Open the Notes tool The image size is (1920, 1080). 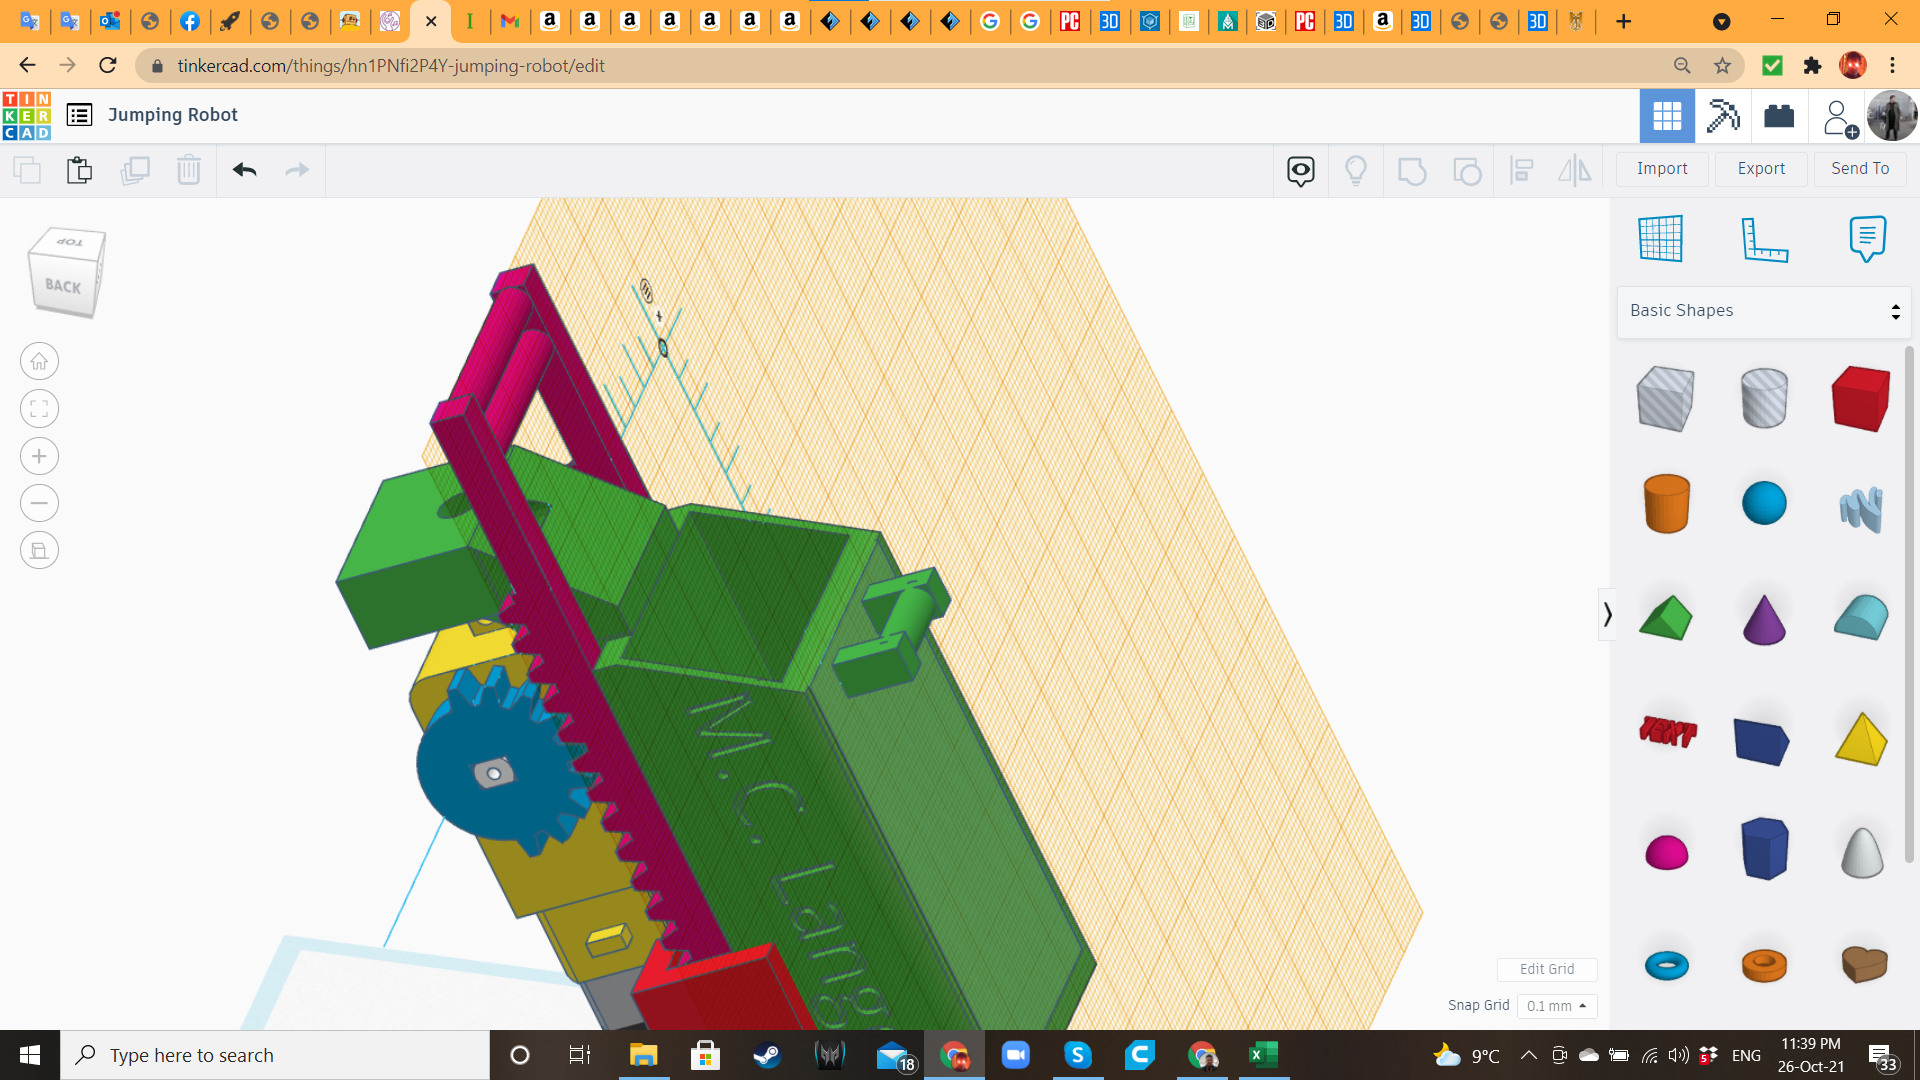pyautogui.click(x=1868, y=239)
